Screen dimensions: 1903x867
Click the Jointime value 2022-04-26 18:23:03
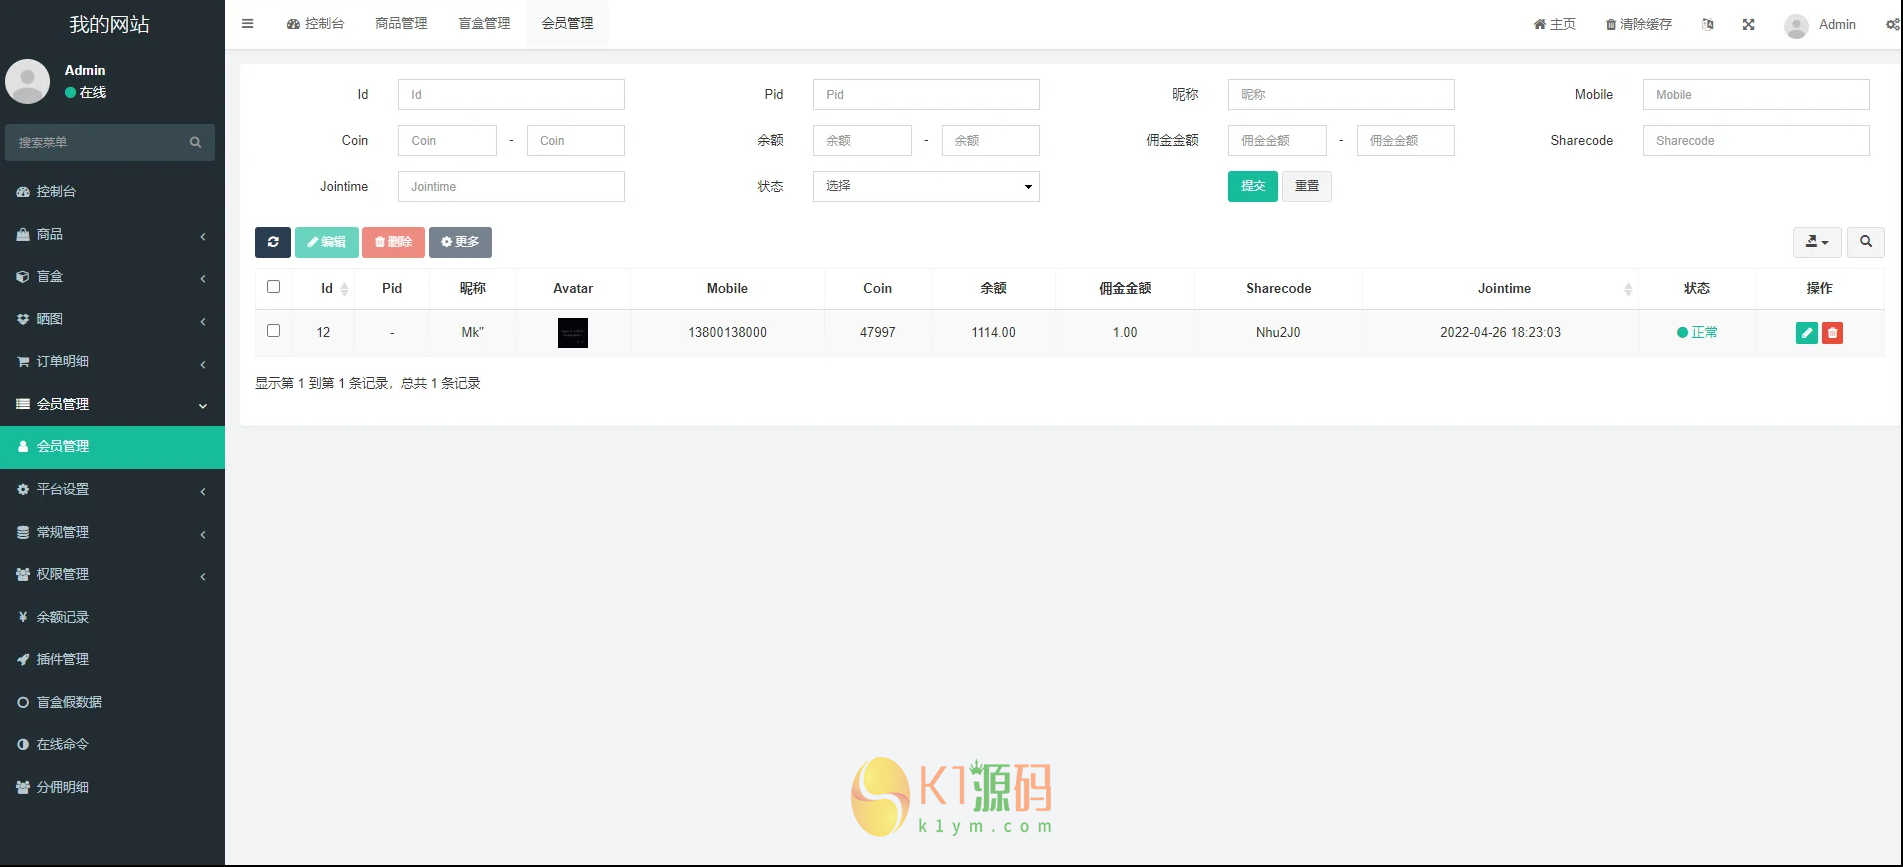coord(1500,333)
